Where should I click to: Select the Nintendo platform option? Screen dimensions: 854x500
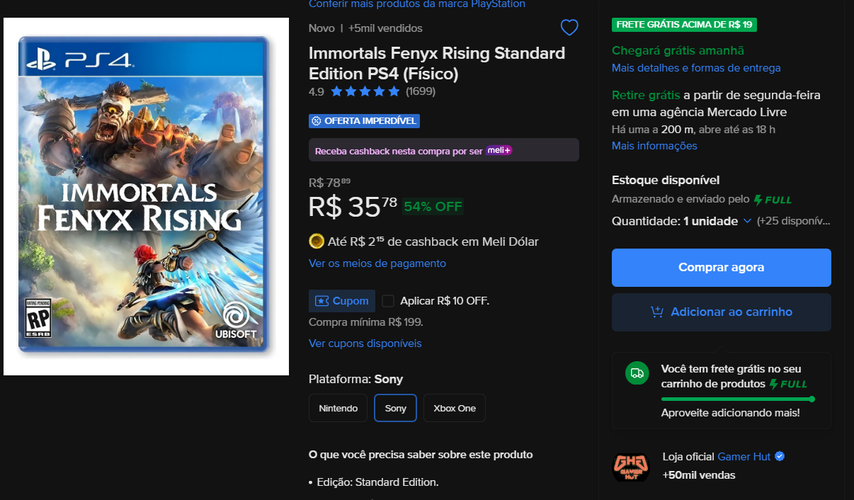[338, 408]
